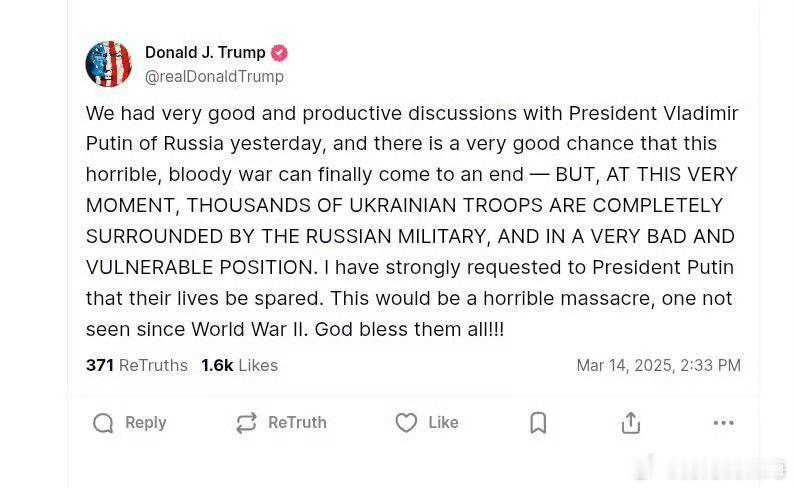Open the flag-themed profile avatar
This screenshot has width=794, height=488.
coord(108,64)
